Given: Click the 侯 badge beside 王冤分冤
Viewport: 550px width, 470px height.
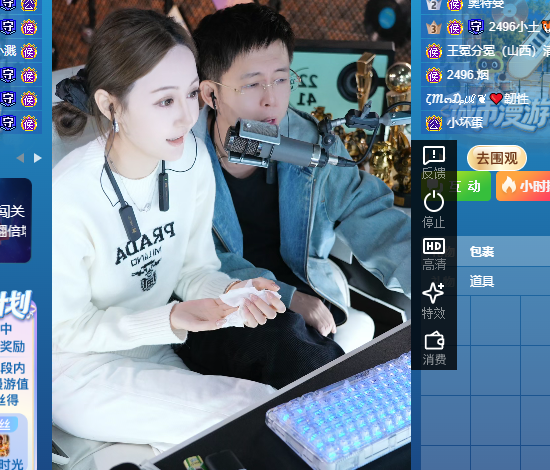Looking at the screenshot, I should pyautogui.click(x=434, y=52).
